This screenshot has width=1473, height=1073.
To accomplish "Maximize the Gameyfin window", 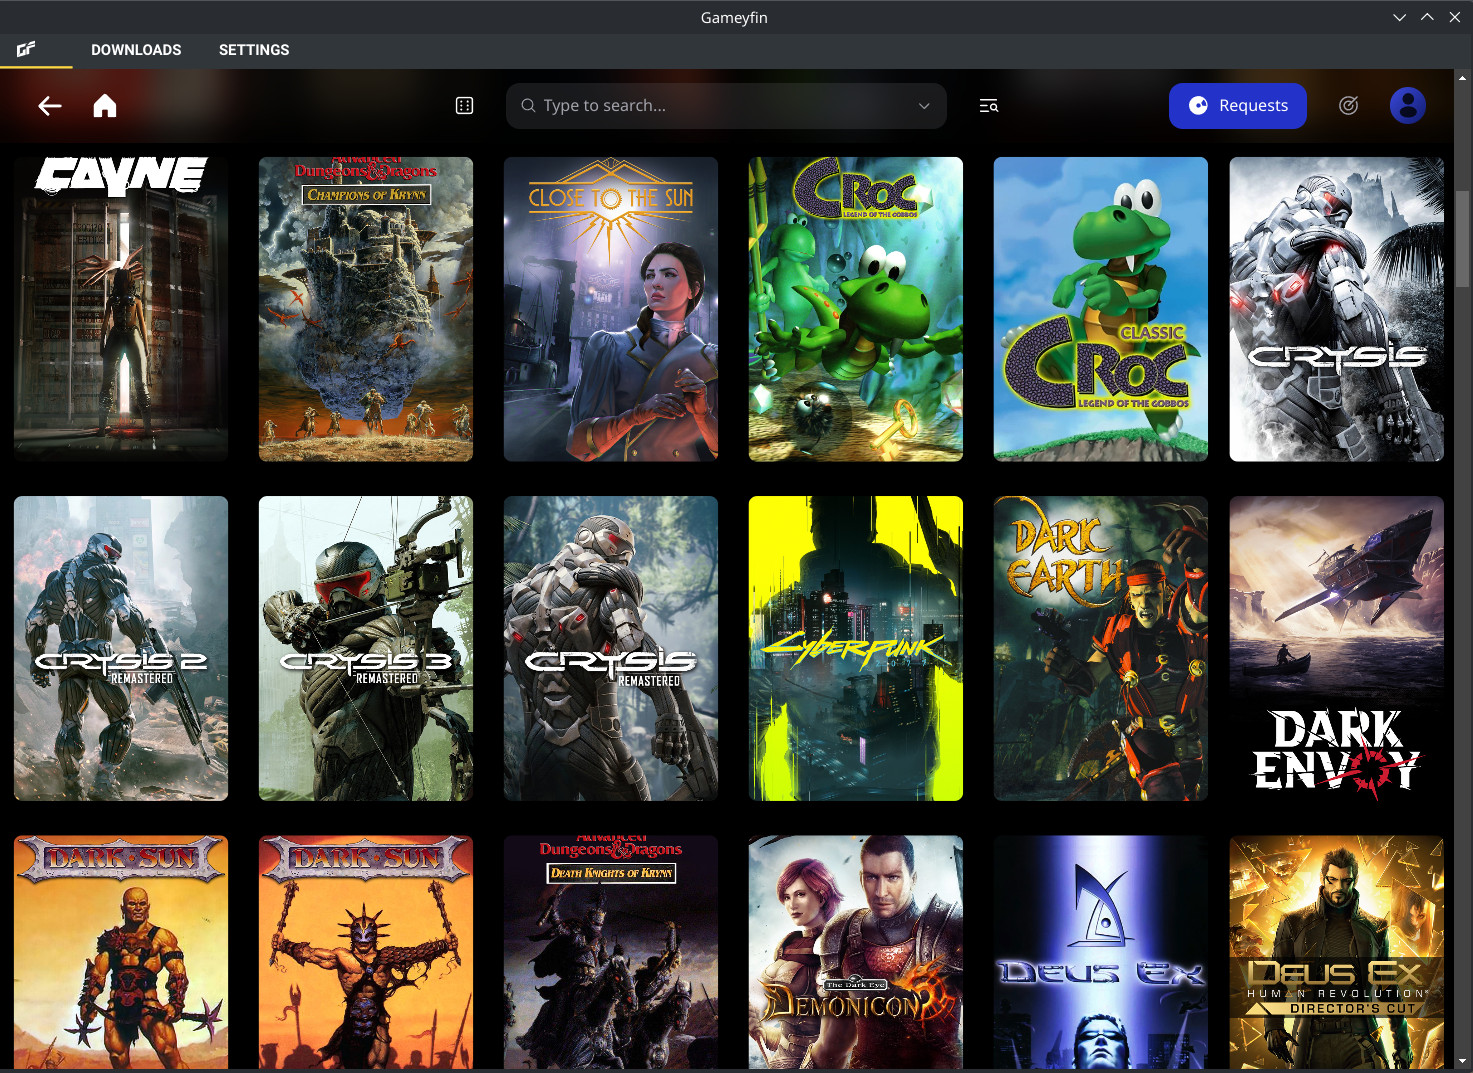I will point(1427,17).
